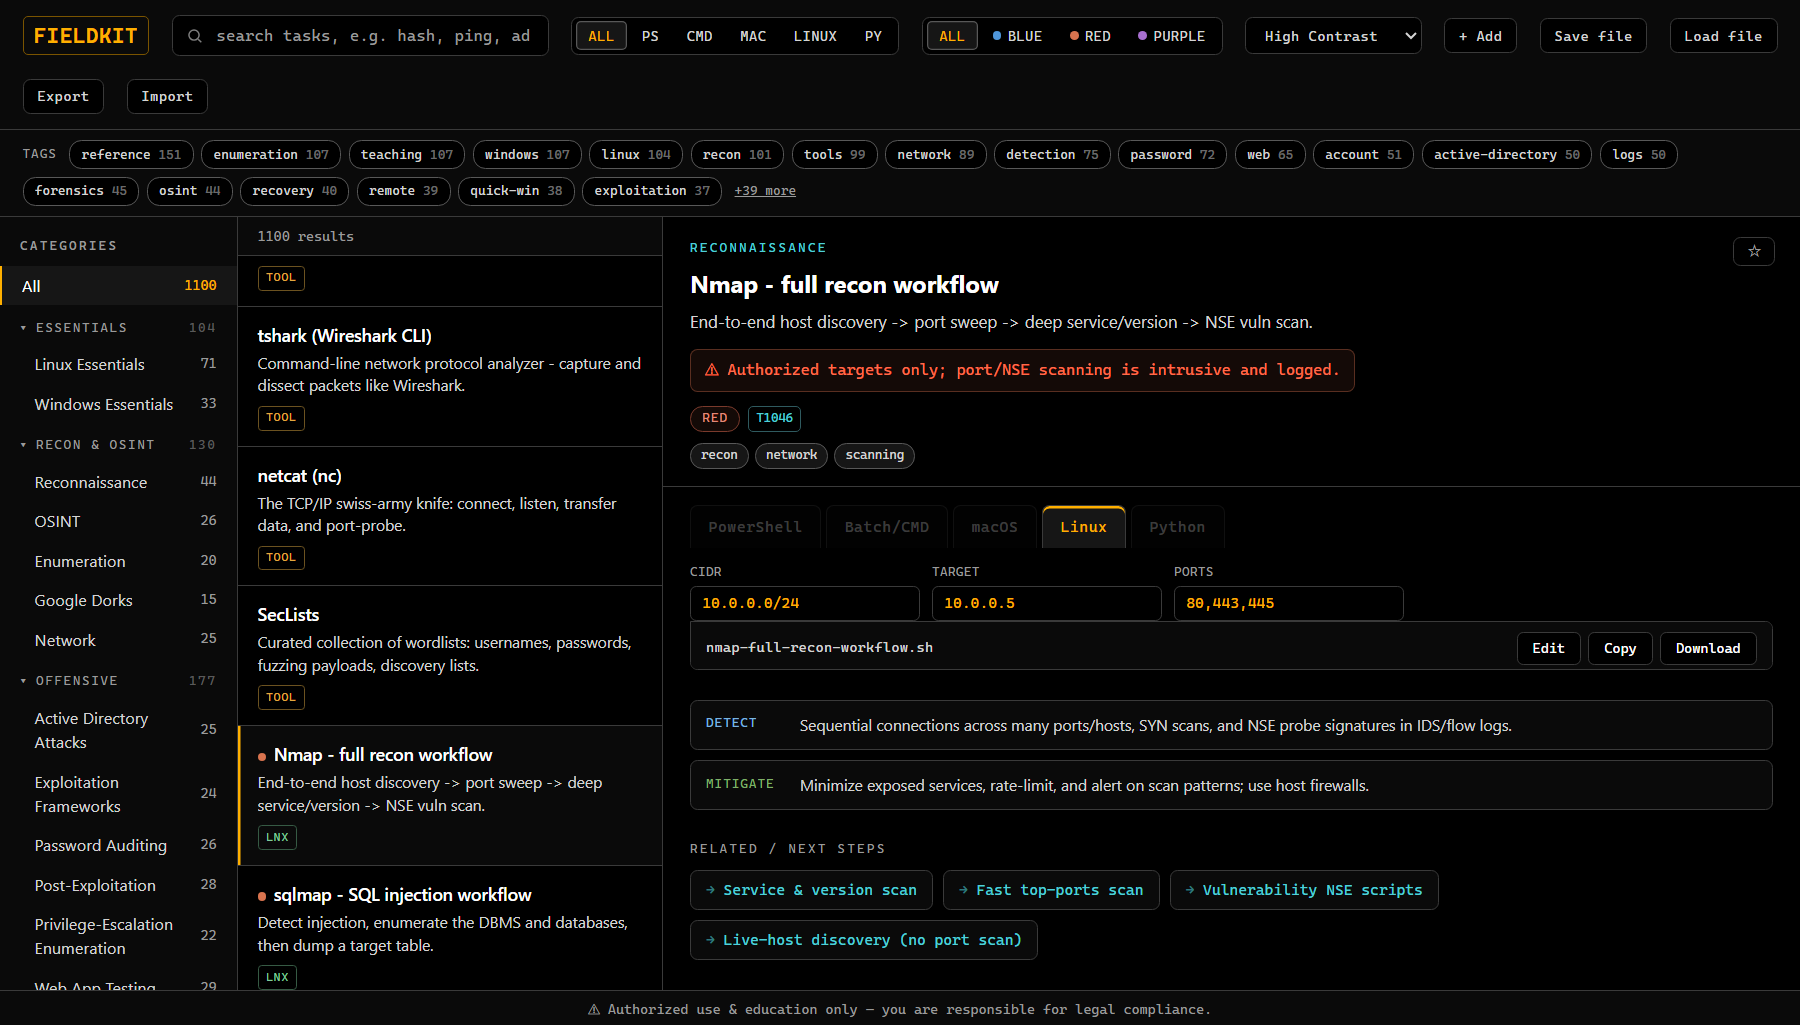
Task: Filter tasks by BLUE team
Action: [1017, 36]
